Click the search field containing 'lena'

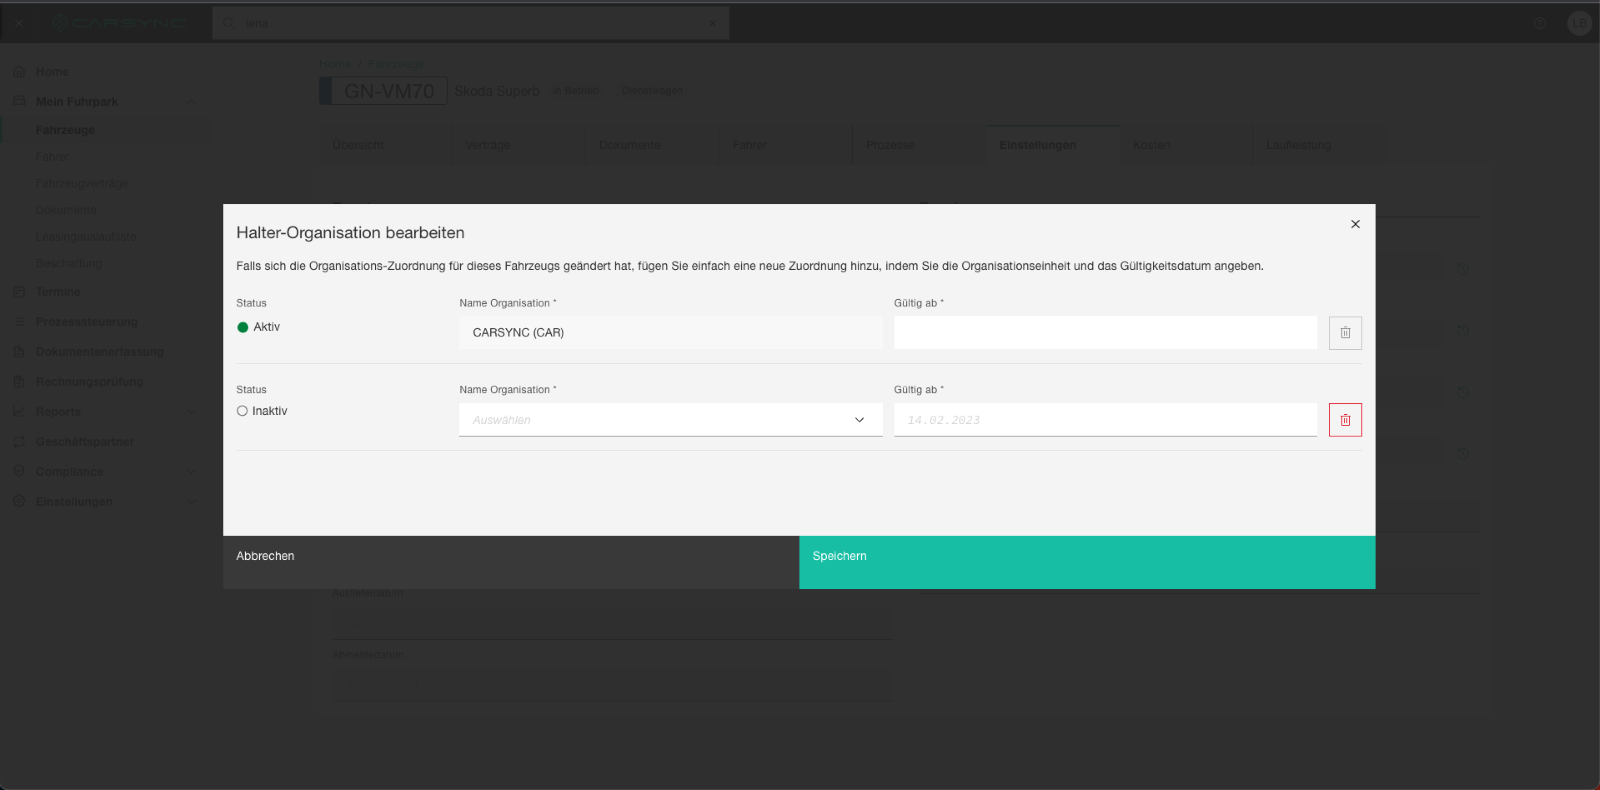tap(470, 23)
